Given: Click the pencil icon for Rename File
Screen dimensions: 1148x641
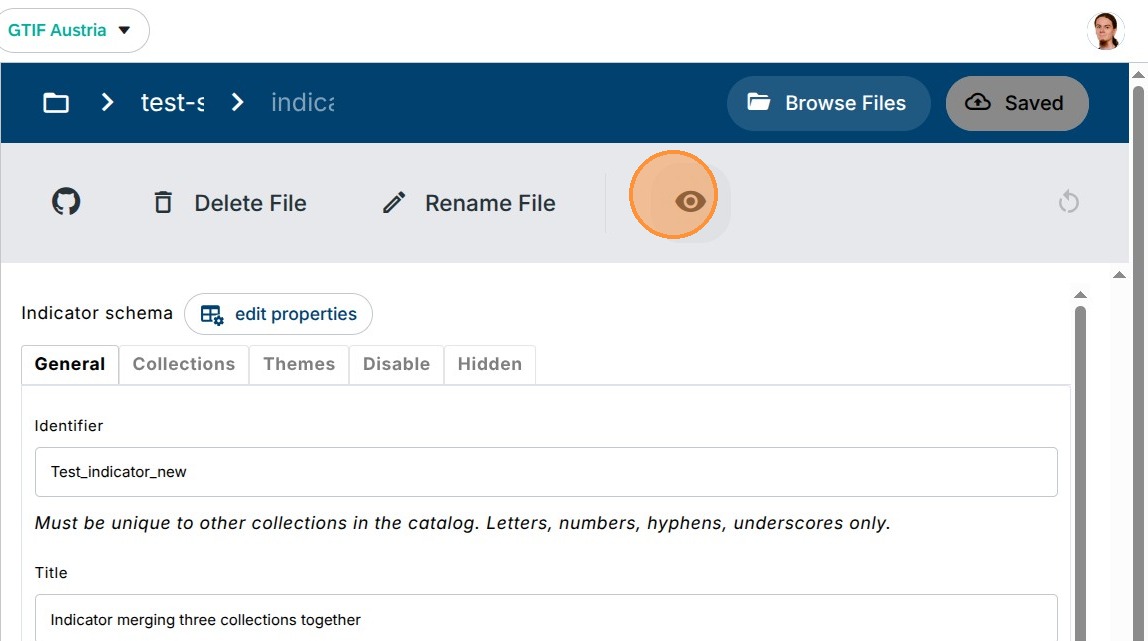Looking at the screenshot, I should [x=394, y=203].
